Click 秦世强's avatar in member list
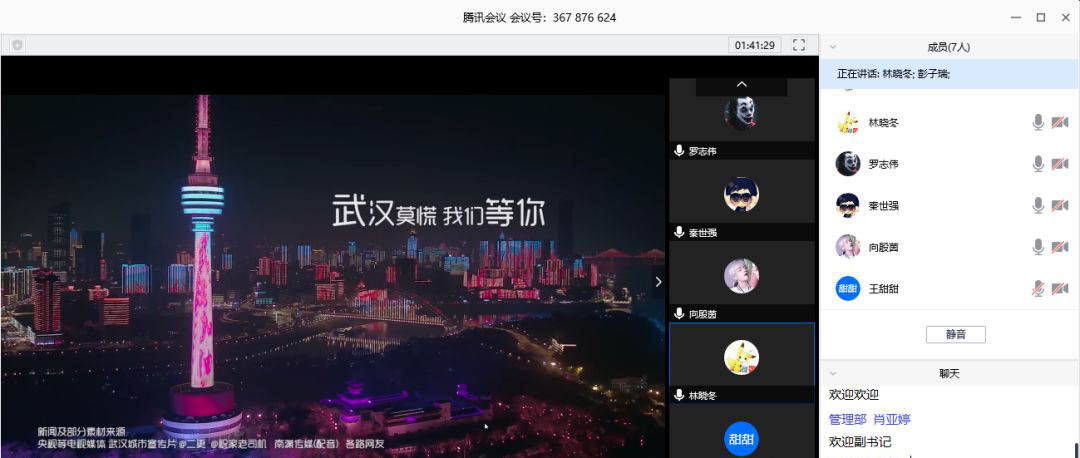1080x458 pixels. click(848, 205)
